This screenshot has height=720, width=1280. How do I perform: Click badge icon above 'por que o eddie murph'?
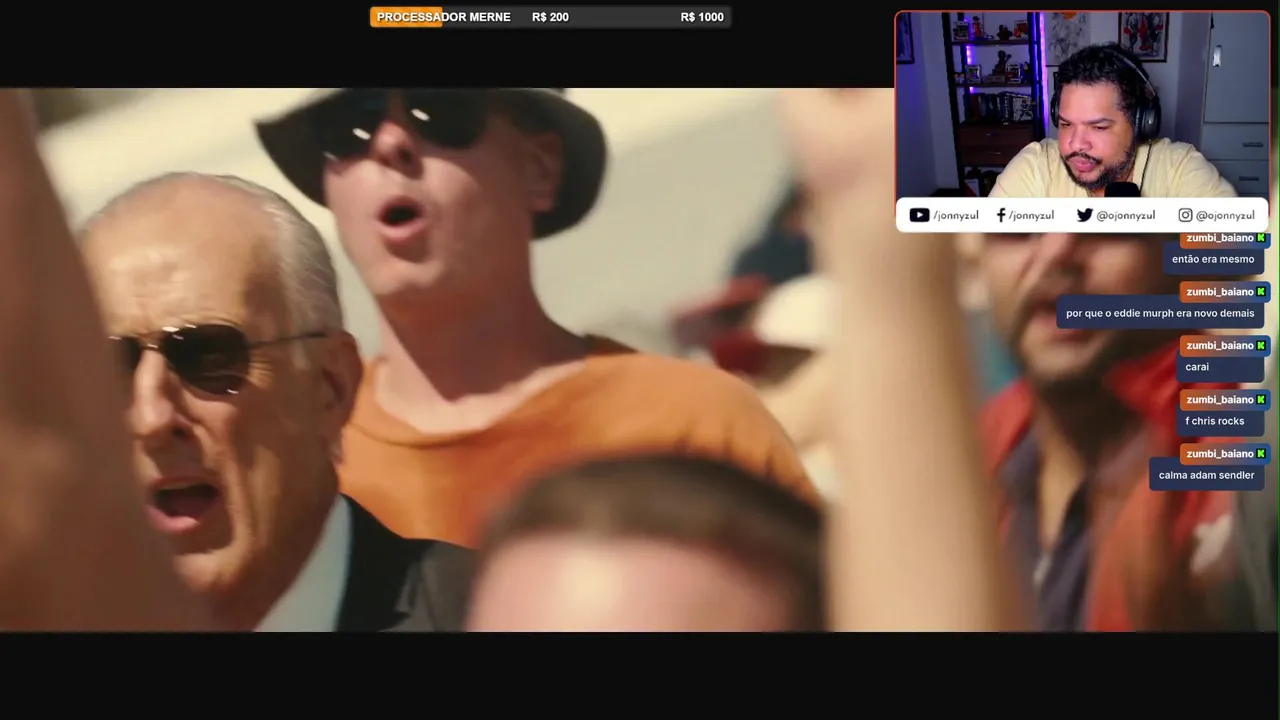coord(1261,292)
